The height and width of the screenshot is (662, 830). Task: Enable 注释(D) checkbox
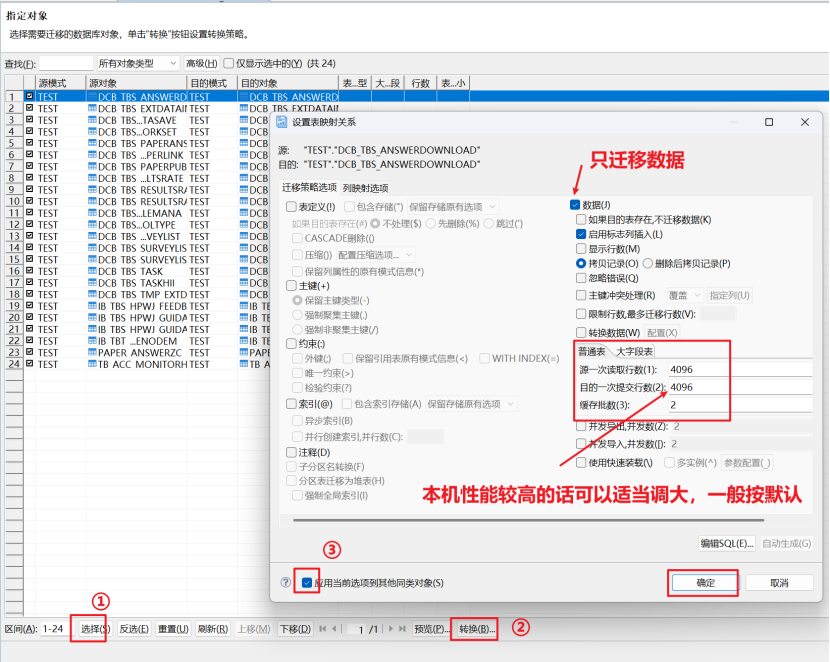point(291,452)
